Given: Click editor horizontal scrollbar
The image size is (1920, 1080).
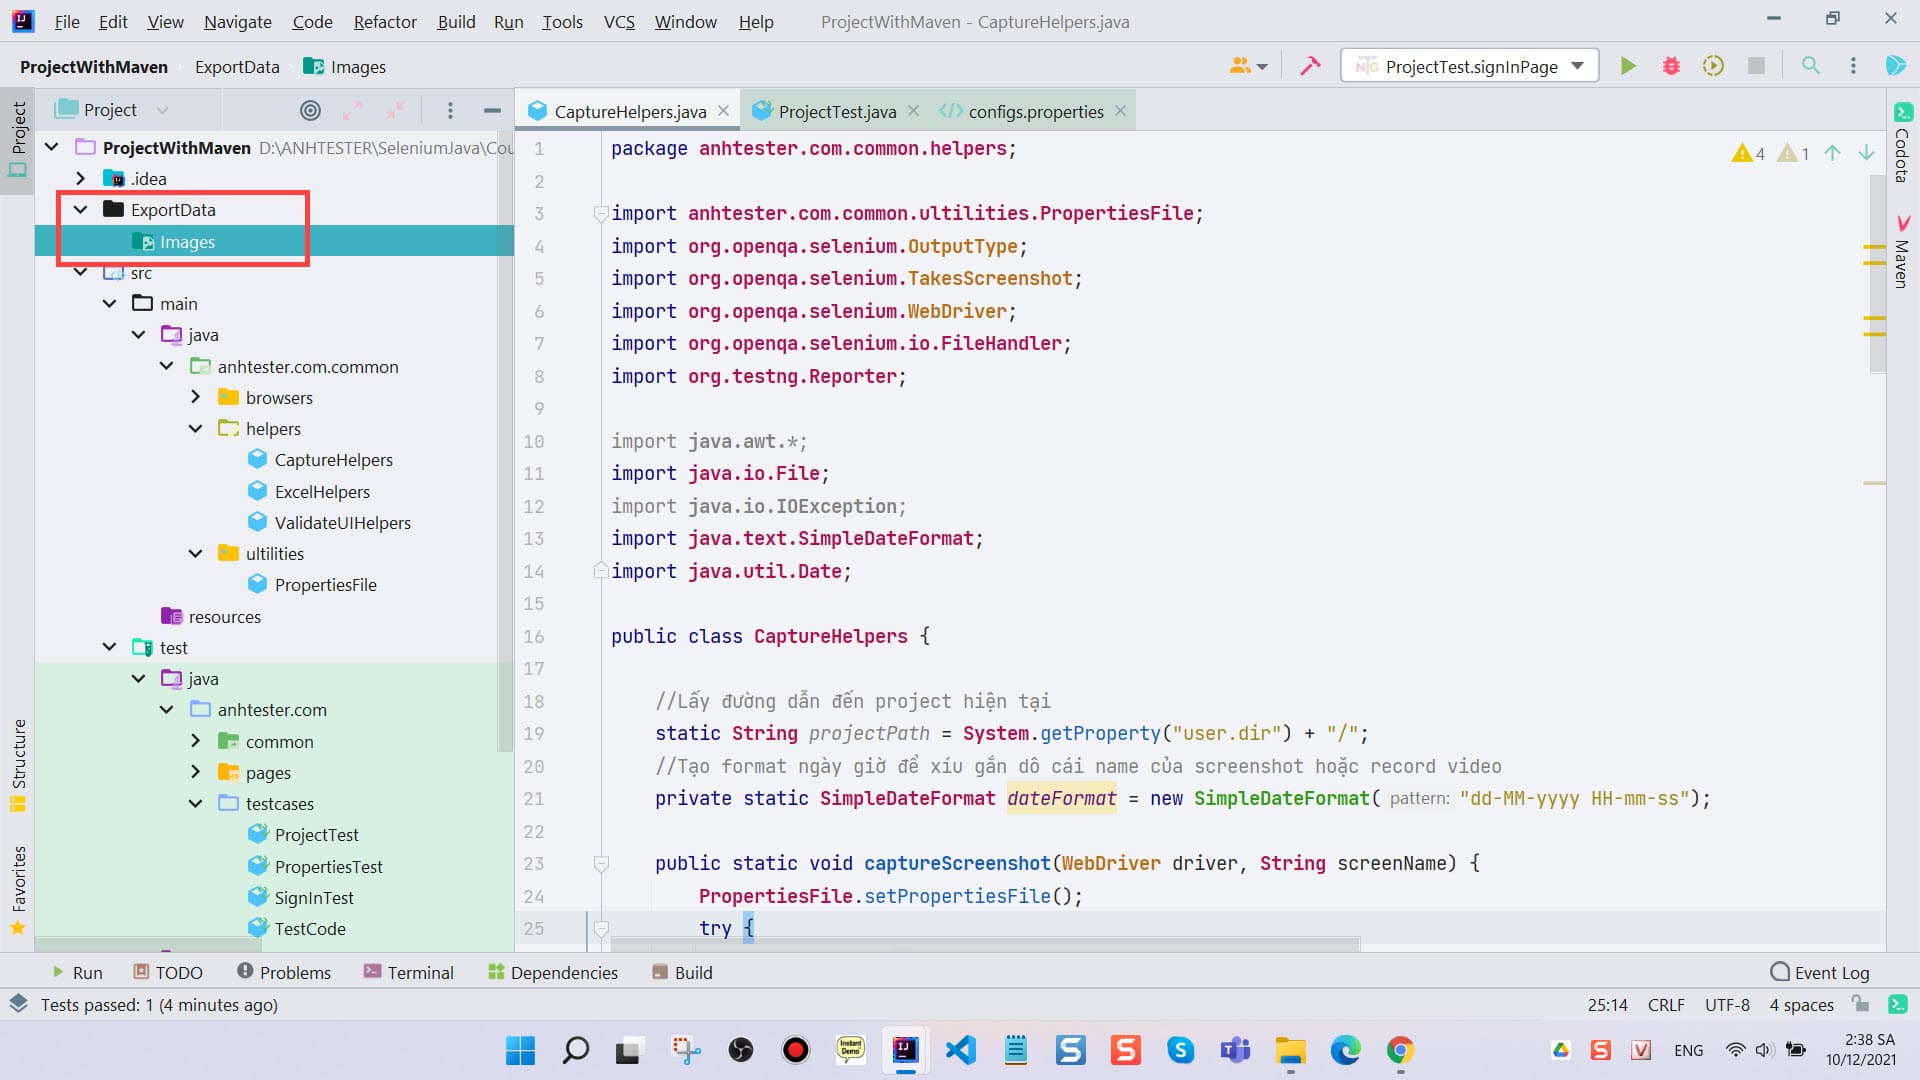Looking at the screenshot, I should point(985,944).
